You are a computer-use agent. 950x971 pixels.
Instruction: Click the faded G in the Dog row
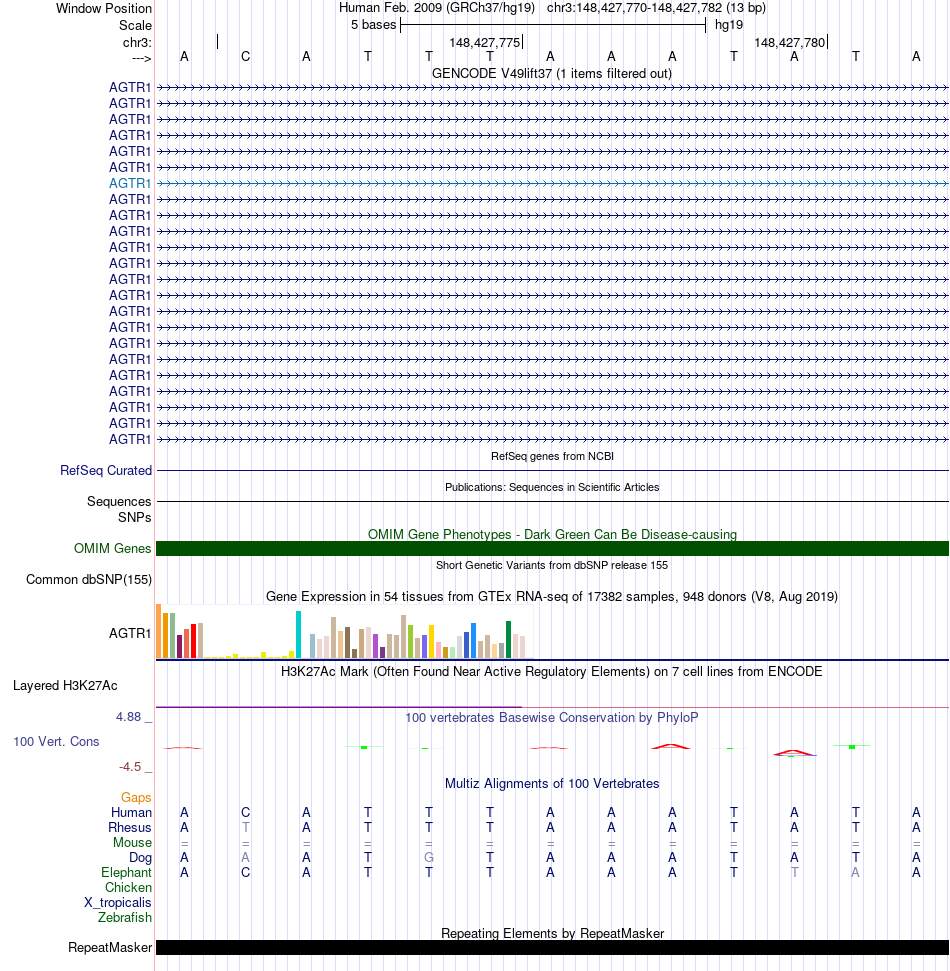pyautogui.click(x=429, y=858)
